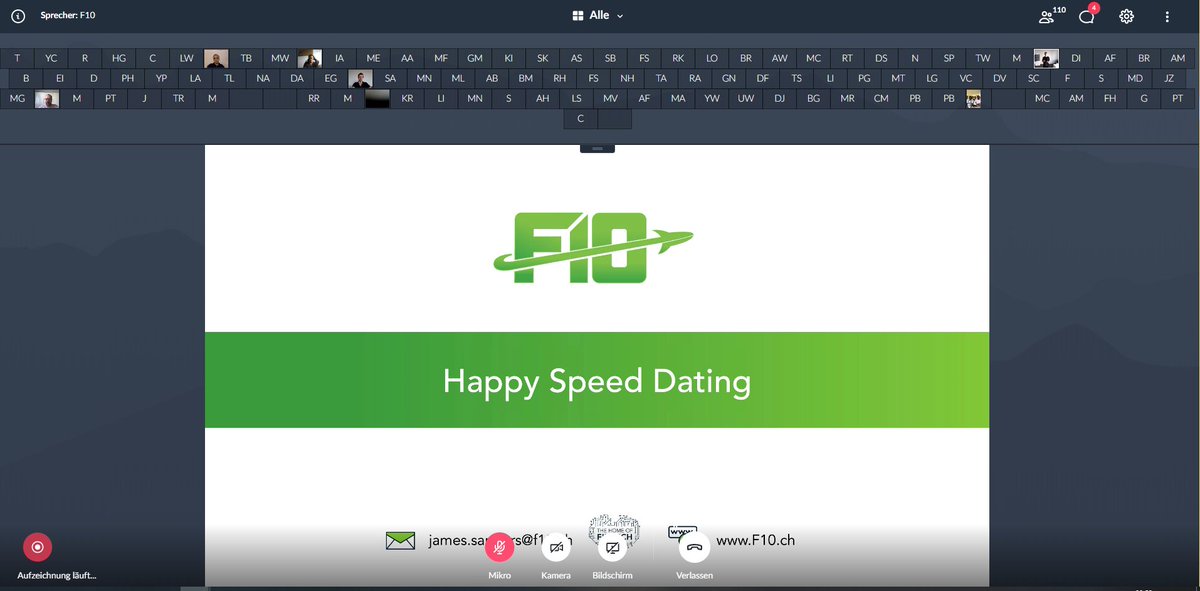
Task: Select participant tile YW
Action: pyautogui.click(x=712, y=98)
